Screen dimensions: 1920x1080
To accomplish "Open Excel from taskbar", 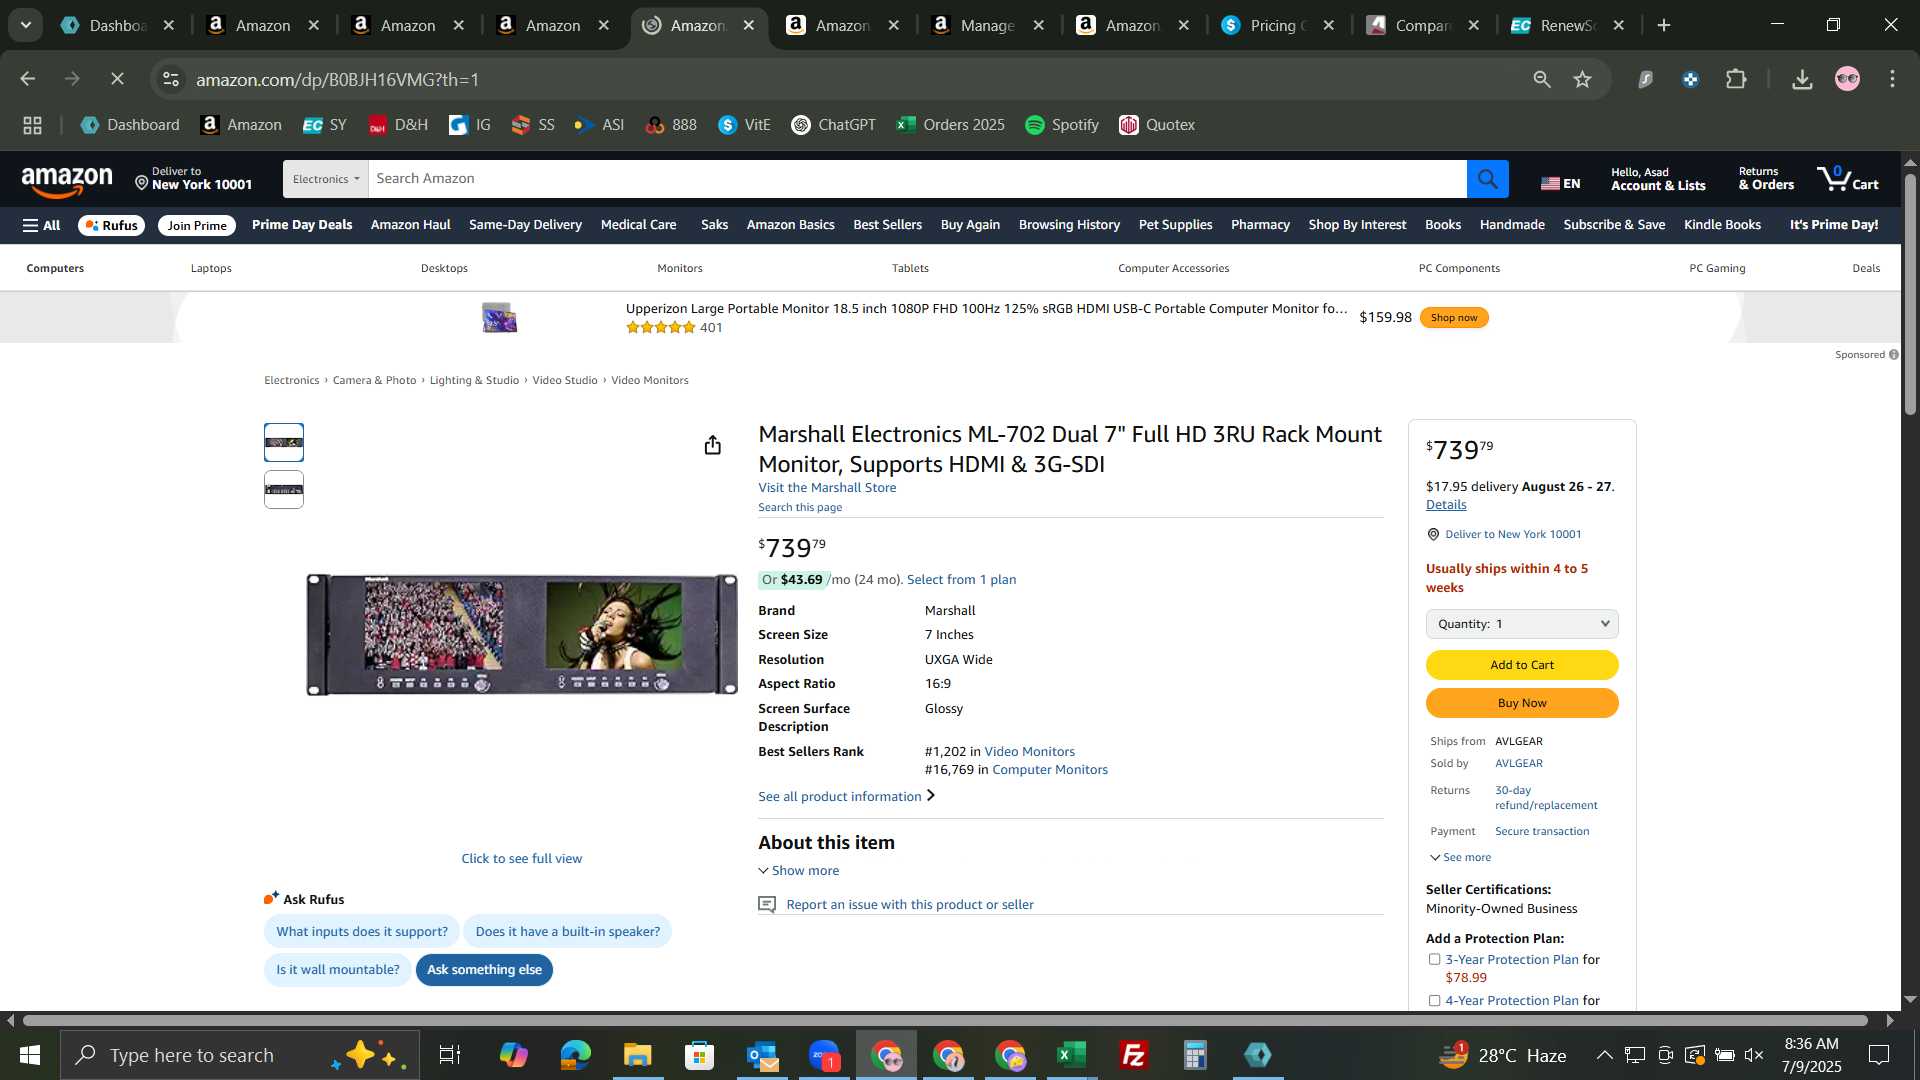I will tap(1072, 1055).
